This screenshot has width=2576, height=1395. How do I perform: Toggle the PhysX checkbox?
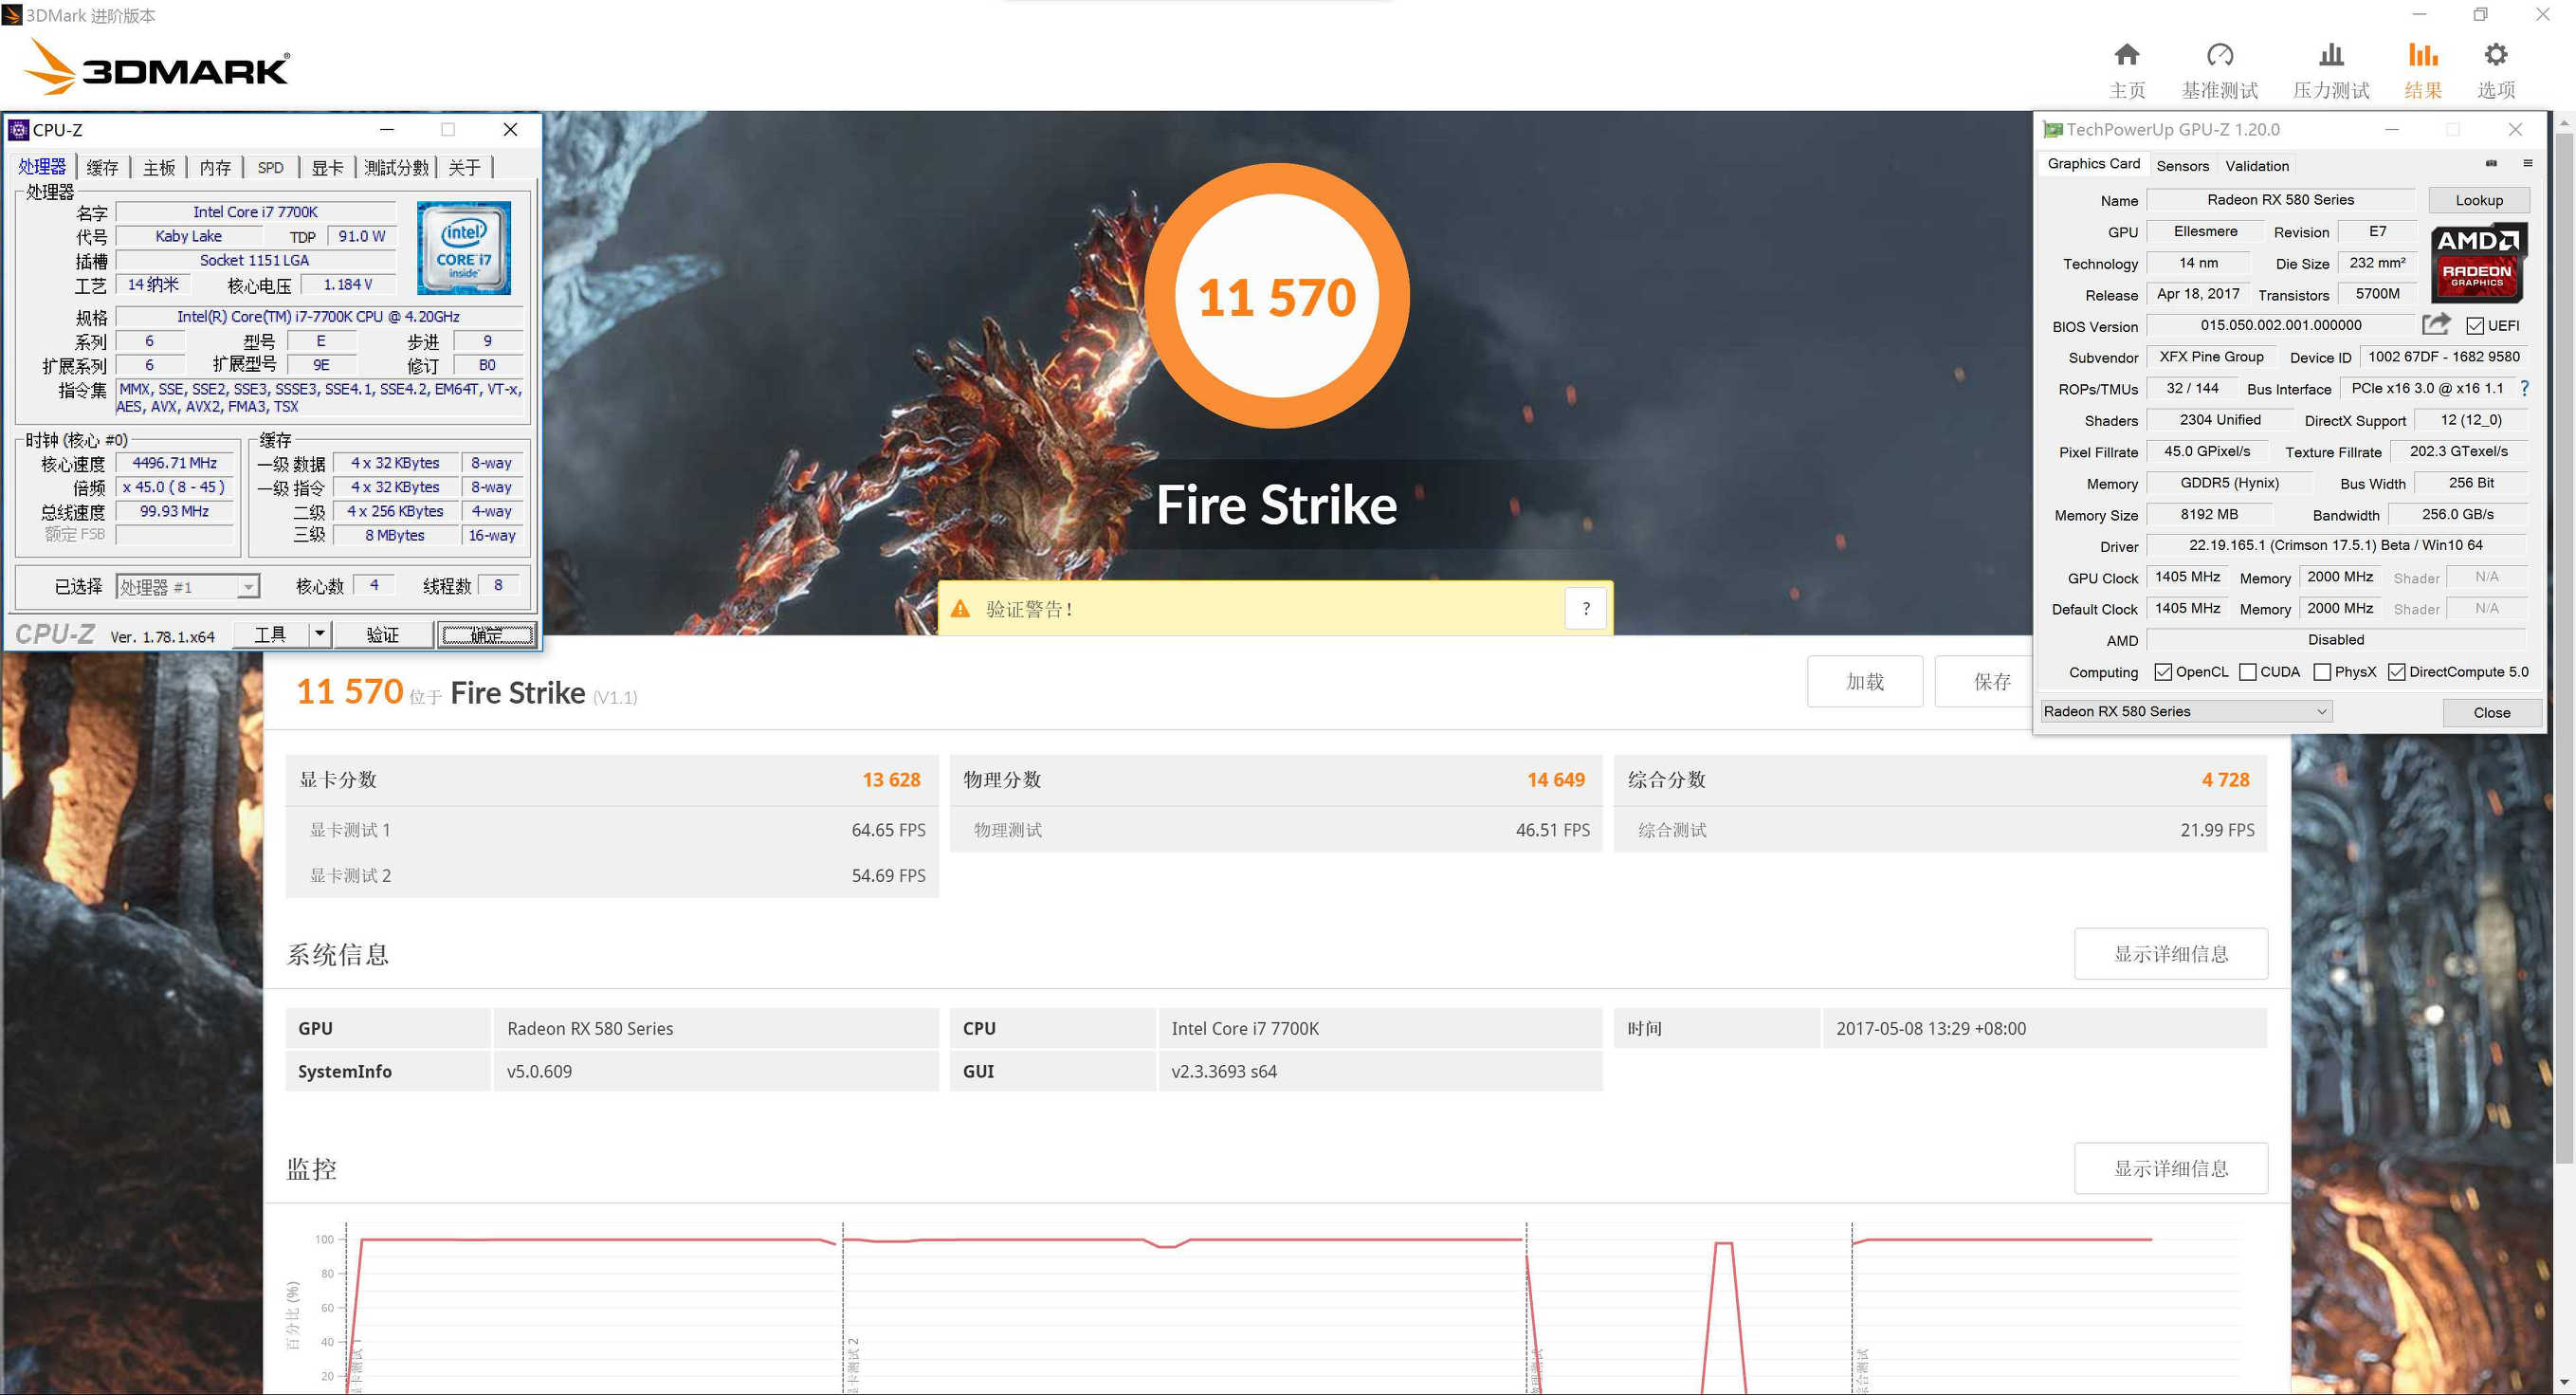pyautogui.click(x=2323, y=672)
